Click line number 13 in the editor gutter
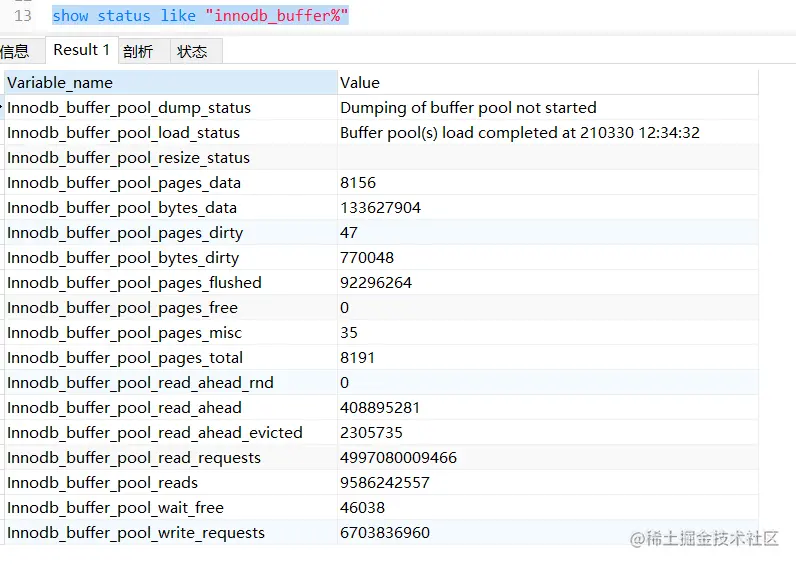796x565 pixels. pyautogui.click(x=23, y=16)
